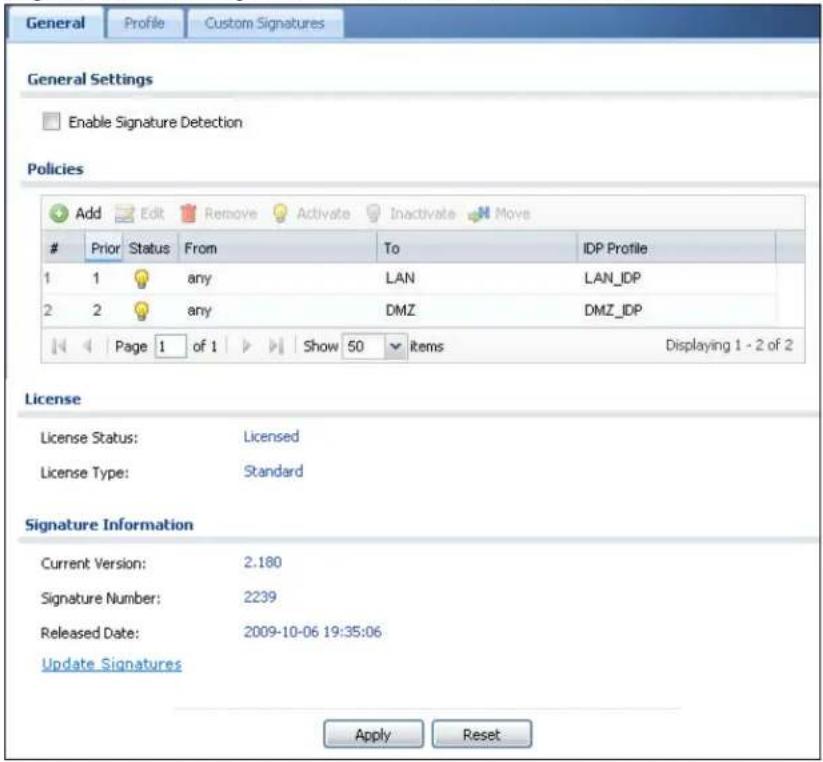The height and width of the screenshot is (762, 823).
Task: Click the released date 2009-10-06 19:35:06
Action: [313, 632]
